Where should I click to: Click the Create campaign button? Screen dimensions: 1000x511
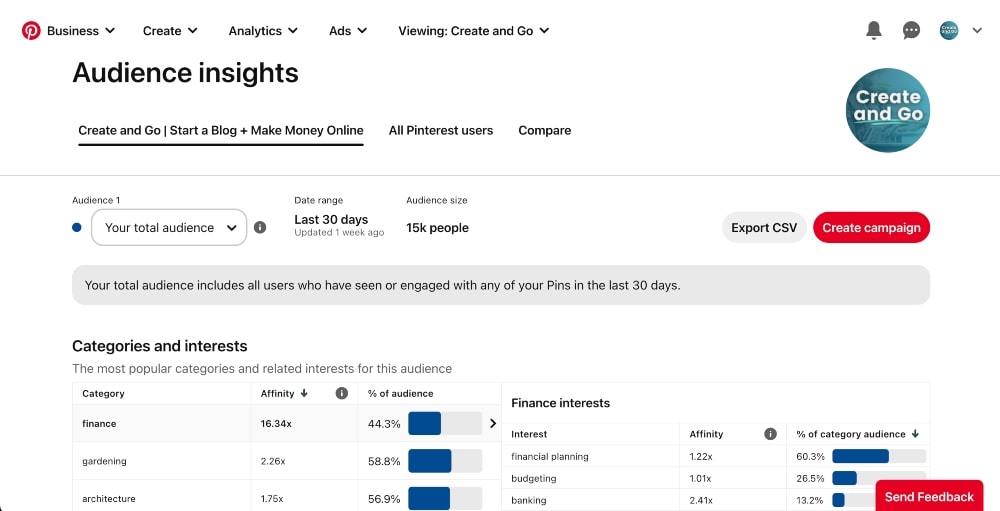coord(871,228)
